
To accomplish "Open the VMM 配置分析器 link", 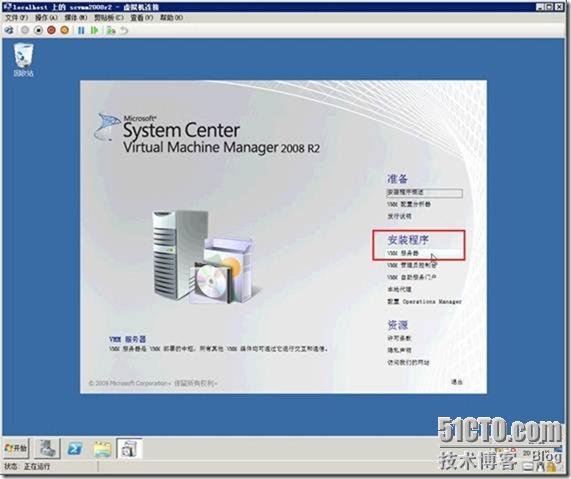I will [x=409, y=204].
